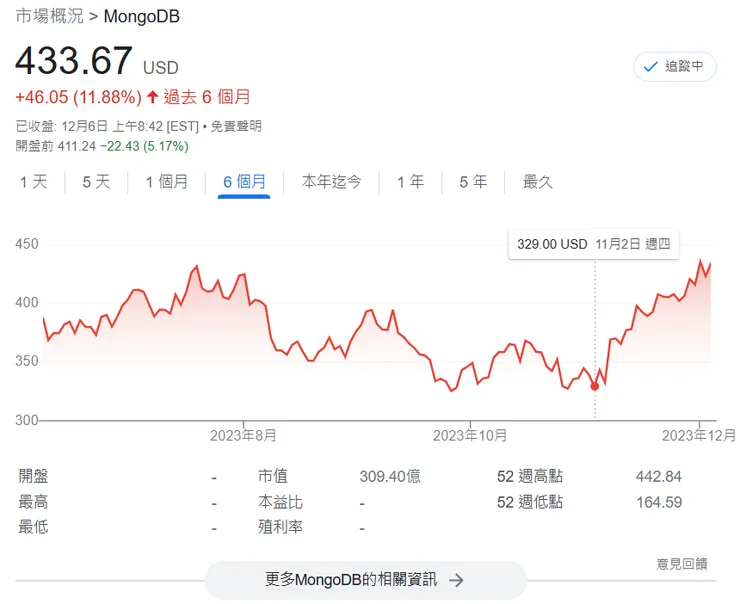Click the 殖利率 label
740x604 pixels.
point(280,527)
